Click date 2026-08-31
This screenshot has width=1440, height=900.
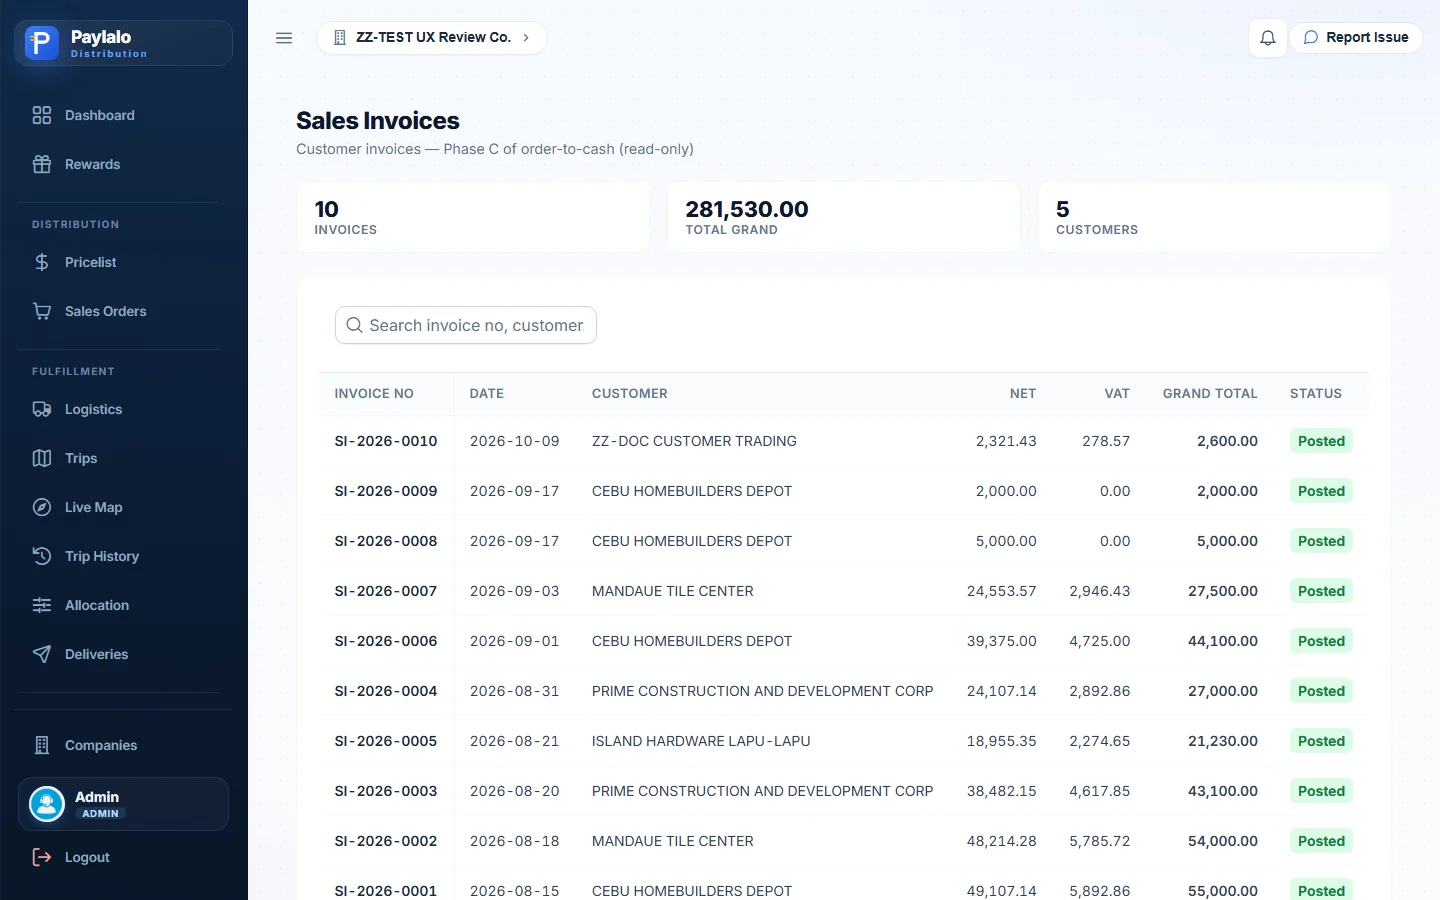pos(515,691)
